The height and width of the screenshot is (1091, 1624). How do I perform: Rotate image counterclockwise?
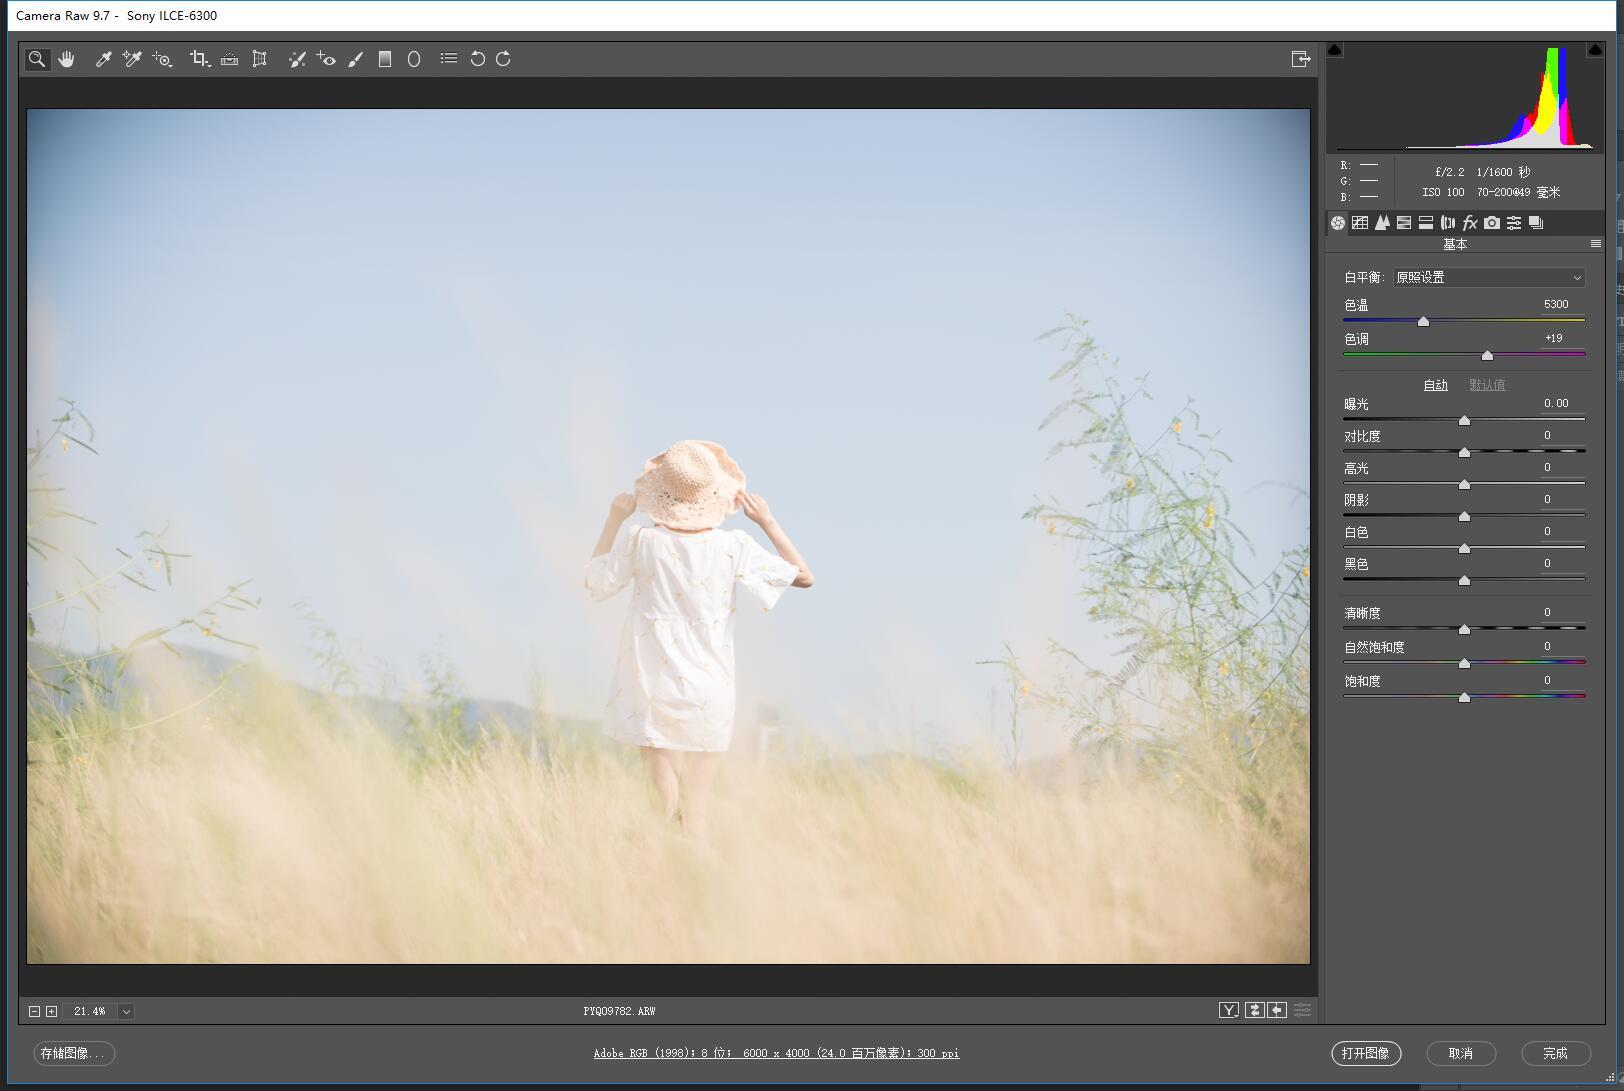tap(478, 59)
